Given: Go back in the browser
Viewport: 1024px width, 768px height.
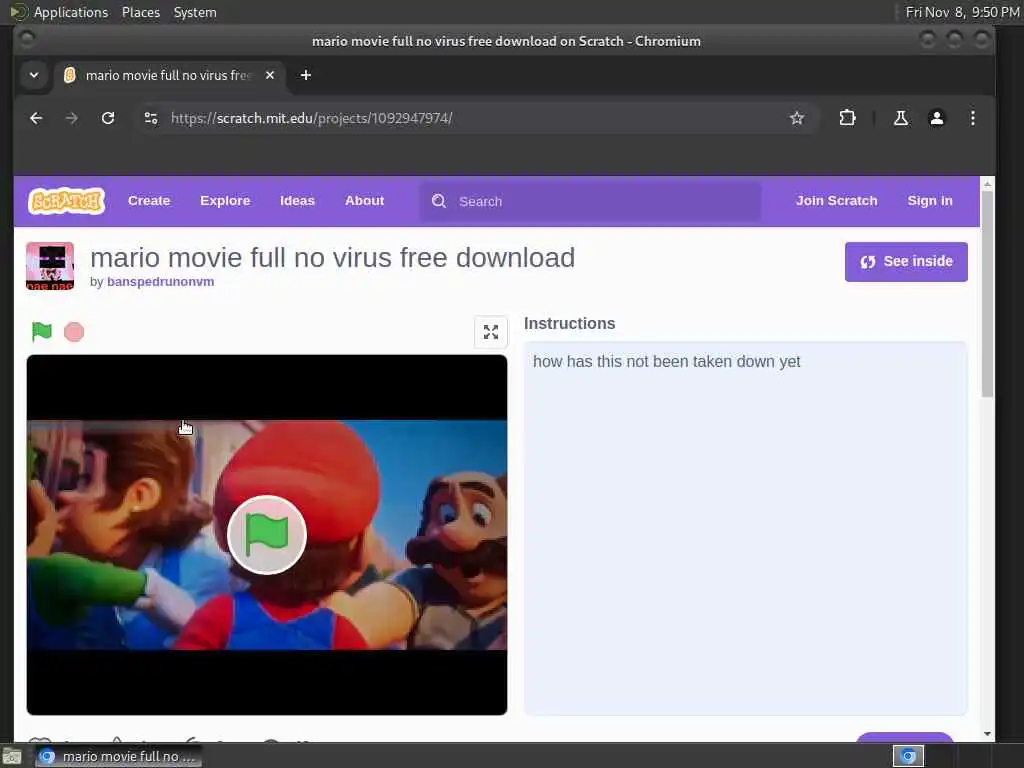Looking at the screenshot, I should coord(36,118).
